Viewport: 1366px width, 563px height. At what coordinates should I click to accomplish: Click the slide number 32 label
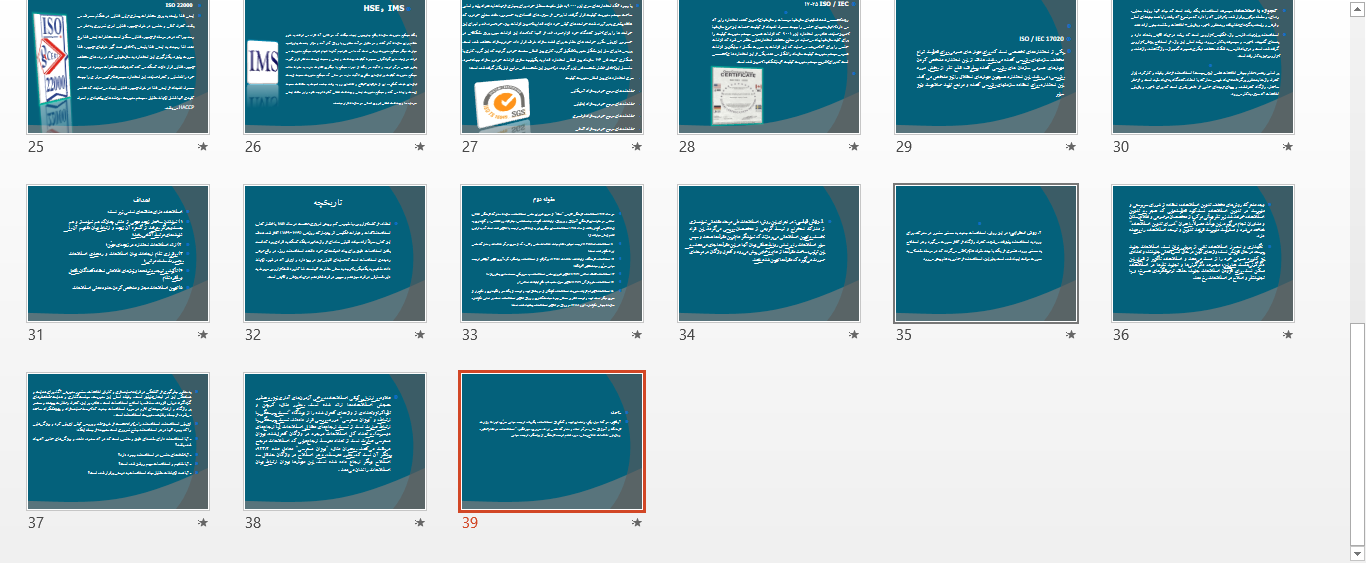click(253, 335)
